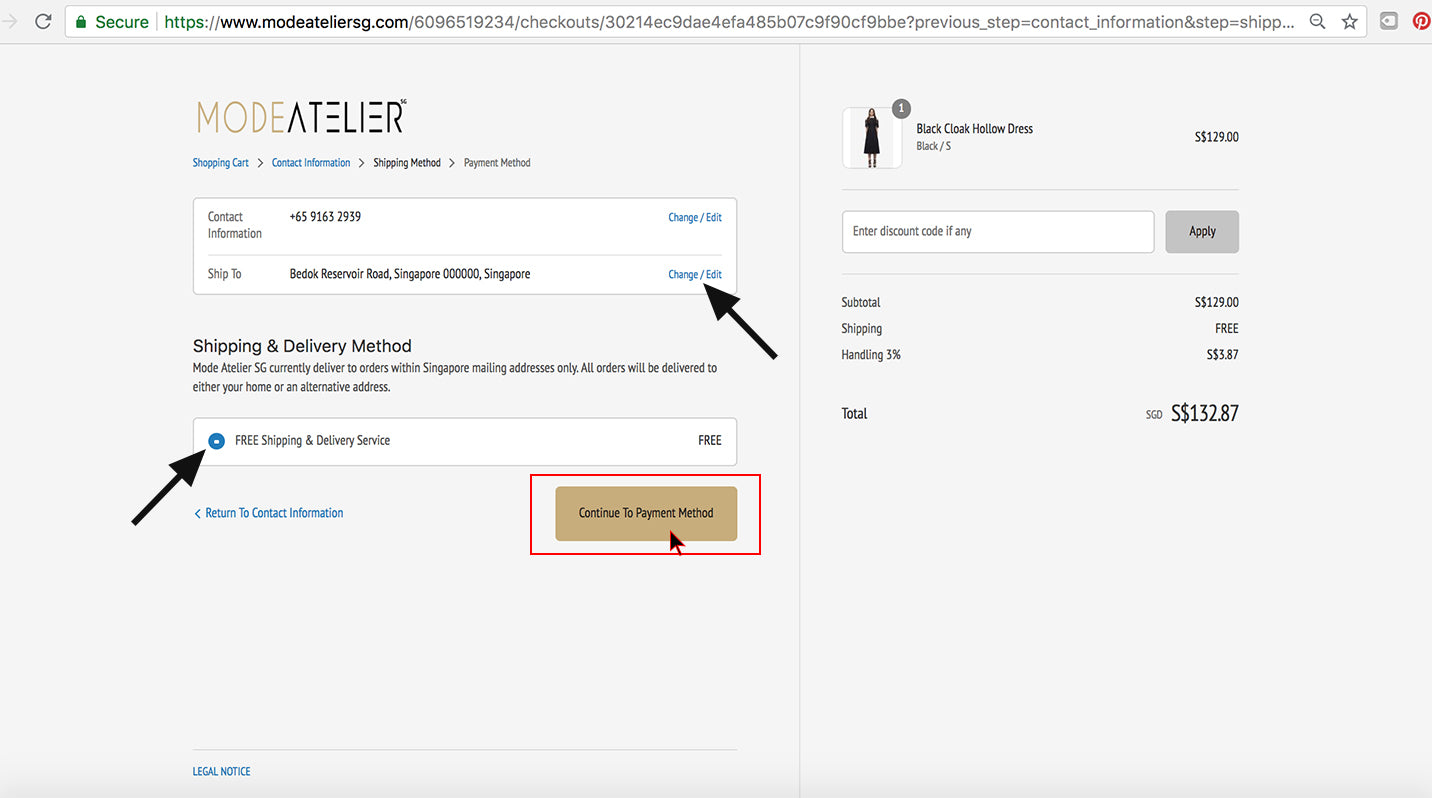
Task: Reload the page with the browser refresh icon
Action: (43, 21)
